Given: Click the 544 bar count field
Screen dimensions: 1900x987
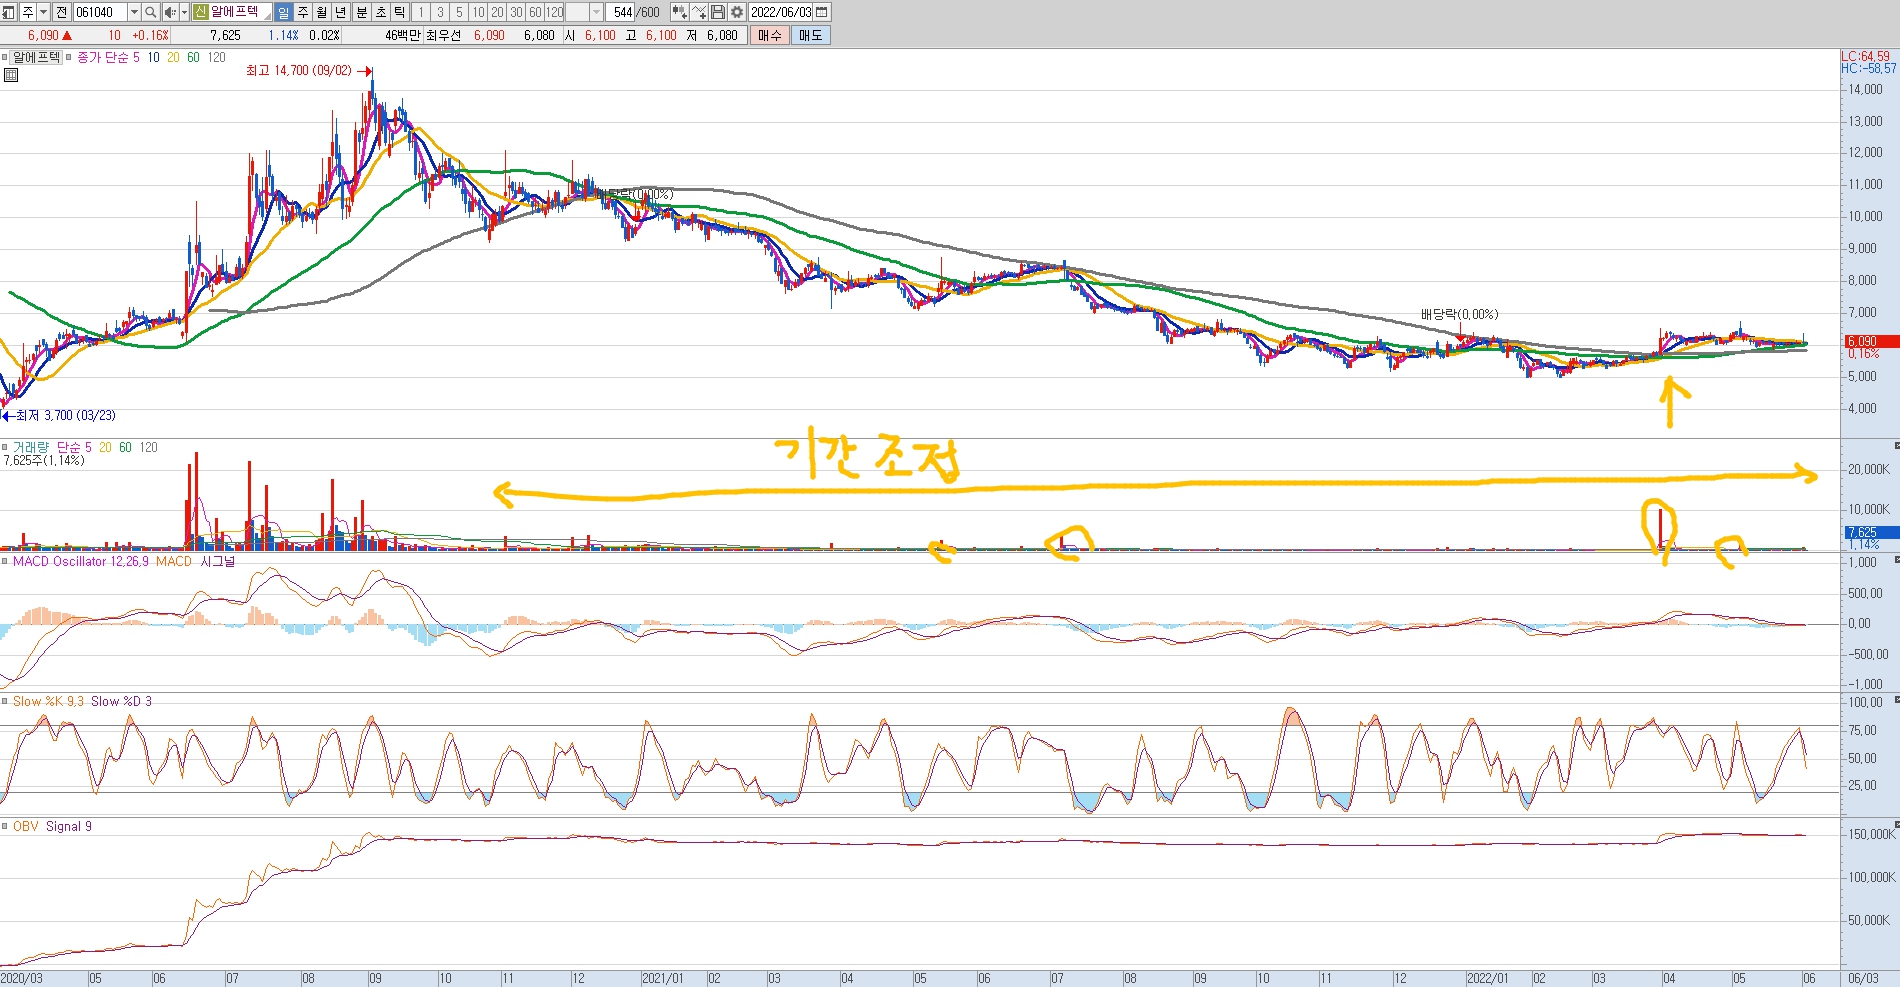Looking at the screenshot, I should 620,12.
